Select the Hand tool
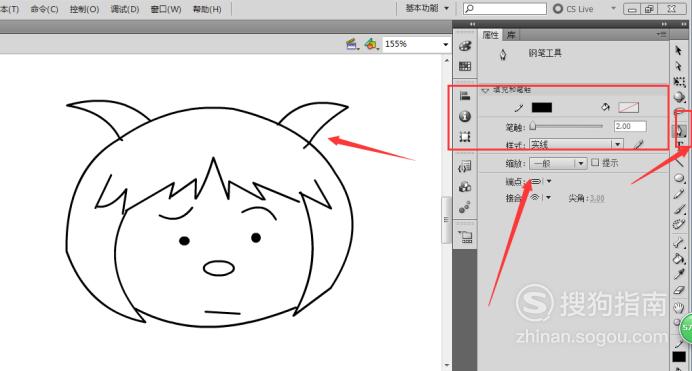This screenshot has height=371, width=692. (678, 307)
